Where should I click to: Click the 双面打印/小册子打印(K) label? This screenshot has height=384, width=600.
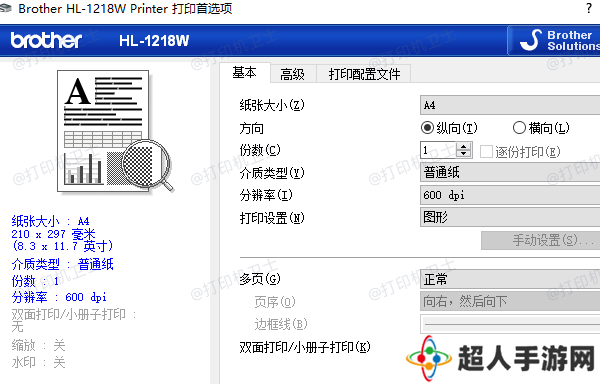[x=305, y=347]
